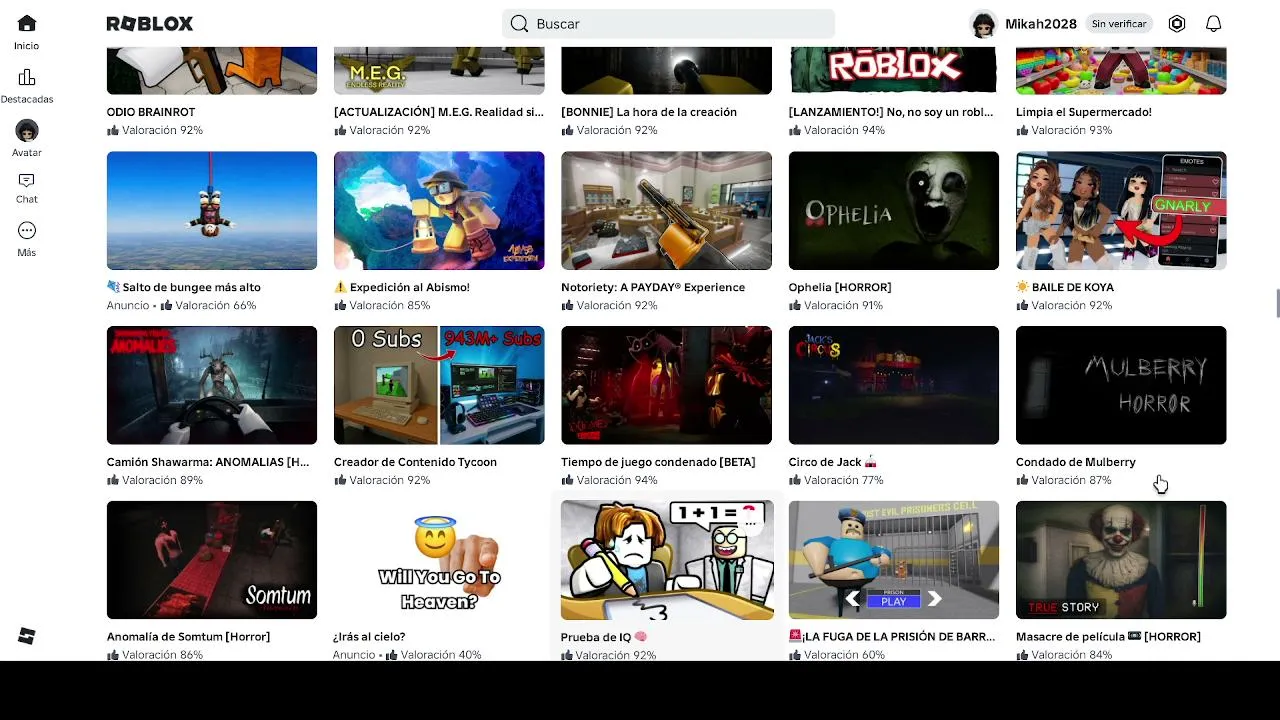Open the Will You Go To Heaven thumbnail
The width and height of the screenshot is (1280, 720).
[x=439, y=561]
